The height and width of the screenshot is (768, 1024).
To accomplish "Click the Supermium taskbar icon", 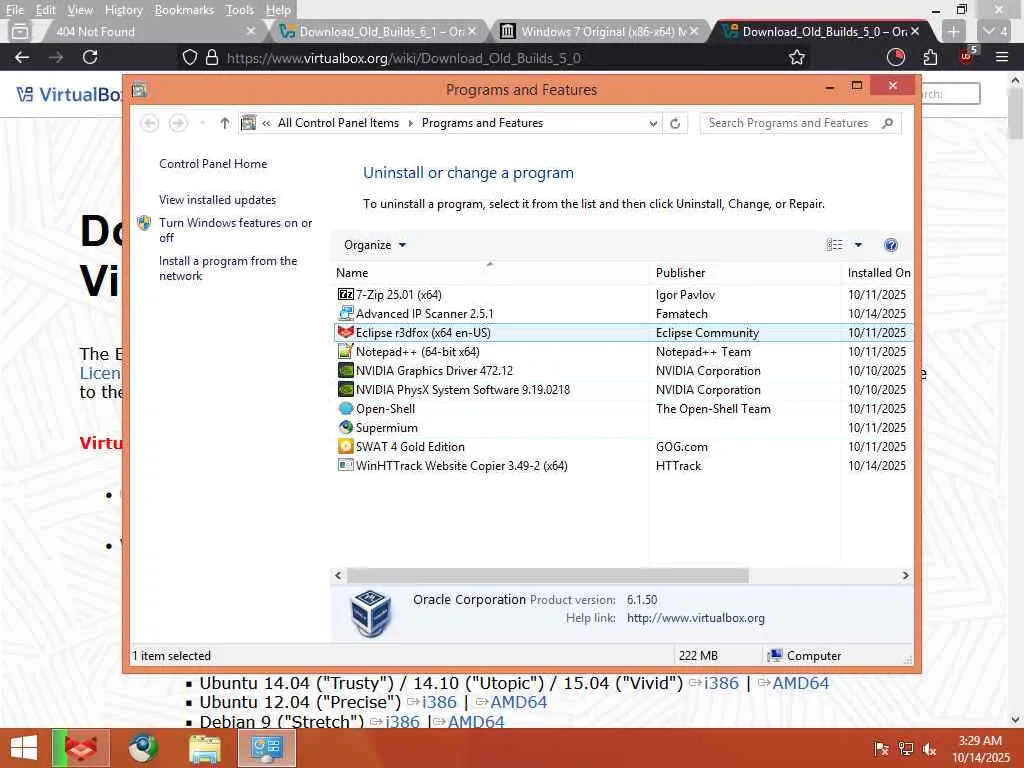I will point(143,748).
